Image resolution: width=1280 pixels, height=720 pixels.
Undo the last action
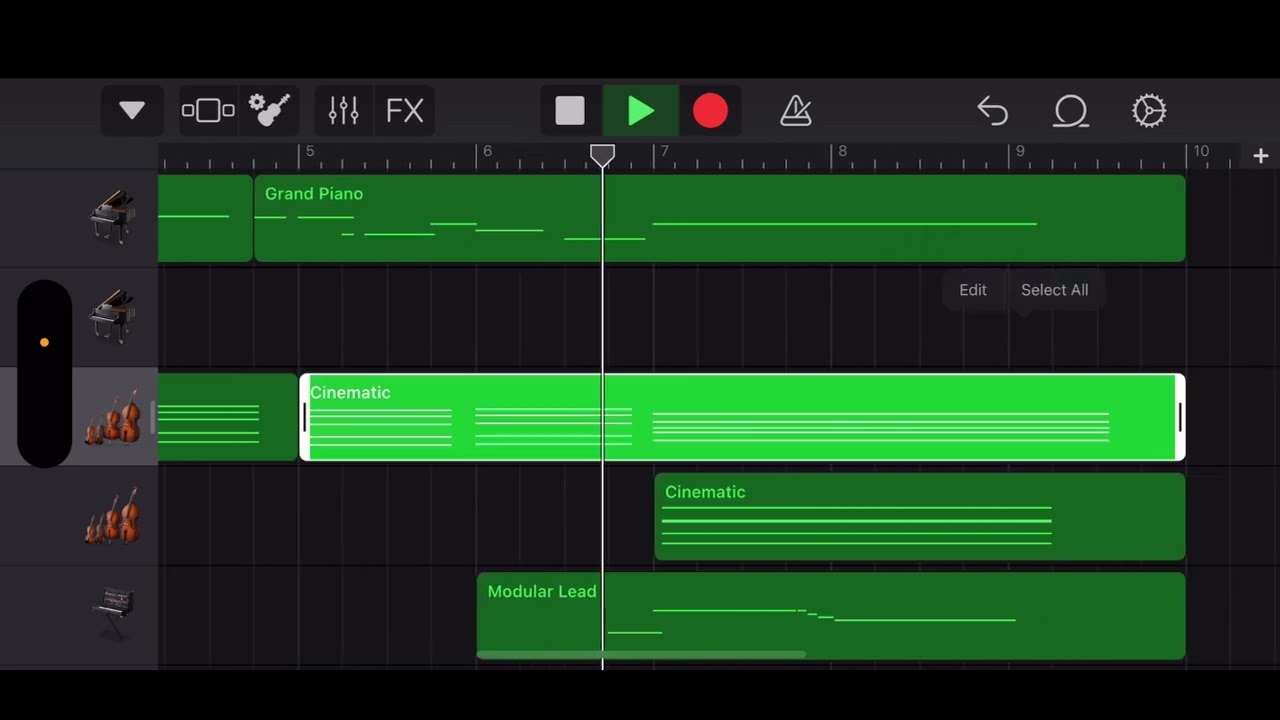[x=992, y=111]
